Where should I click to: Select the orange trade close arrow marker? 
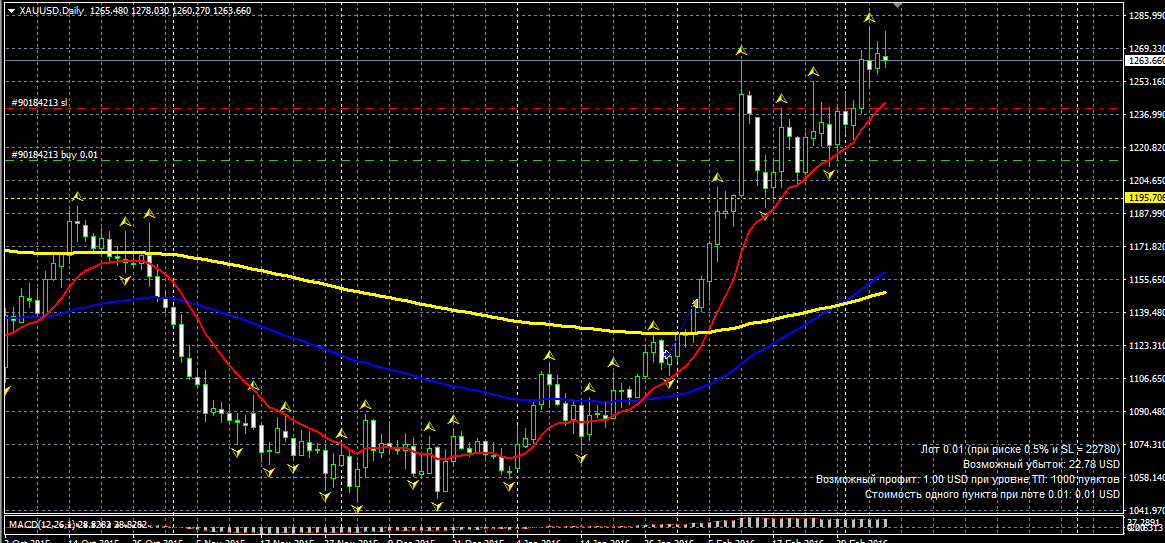[x=696, y=303]
